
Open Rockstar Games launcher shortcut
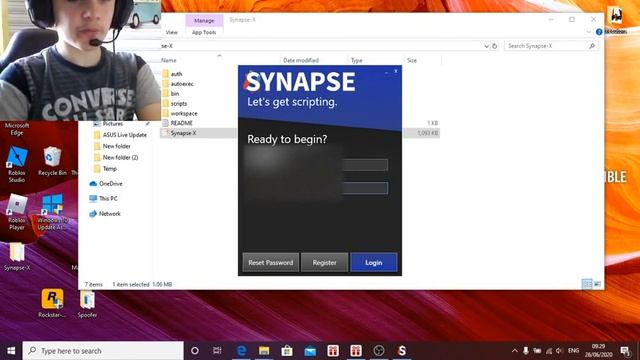pos(52,303)
